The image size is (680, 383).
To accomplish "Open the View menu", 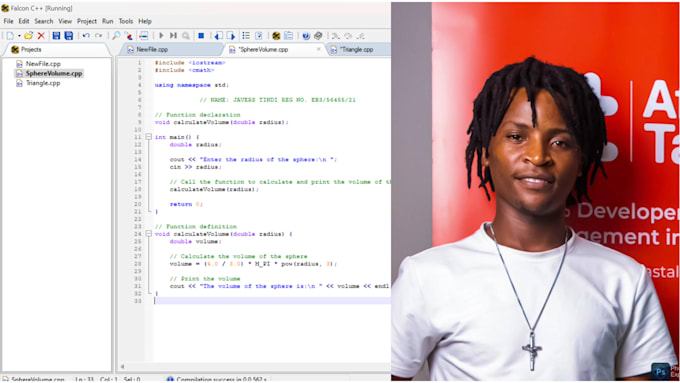I will pos(65,21).
